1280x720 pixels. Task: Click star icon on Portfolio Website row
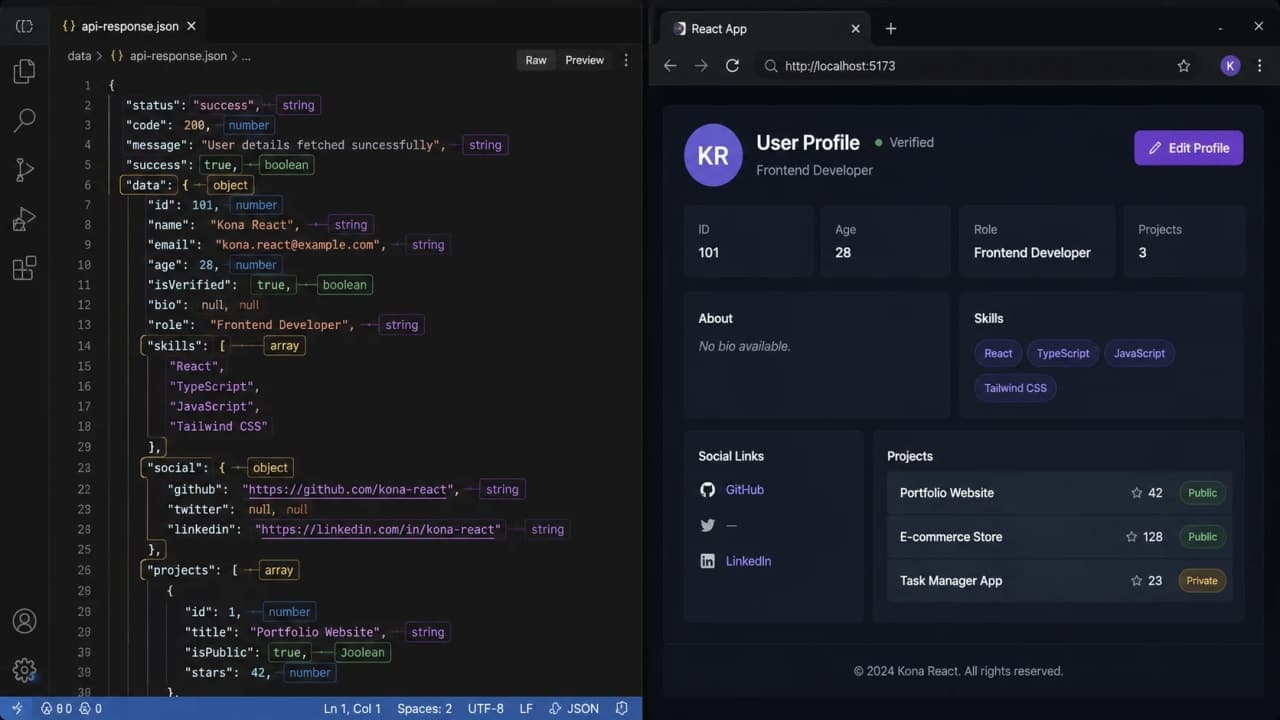click(1136, 493)
